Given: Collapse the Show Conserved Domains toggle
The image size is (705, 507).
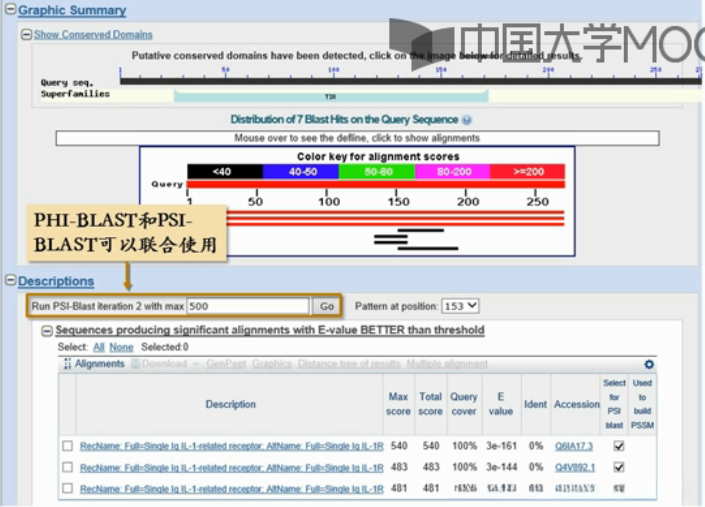Looking at the screenshot, I should (x=27, y=35).
